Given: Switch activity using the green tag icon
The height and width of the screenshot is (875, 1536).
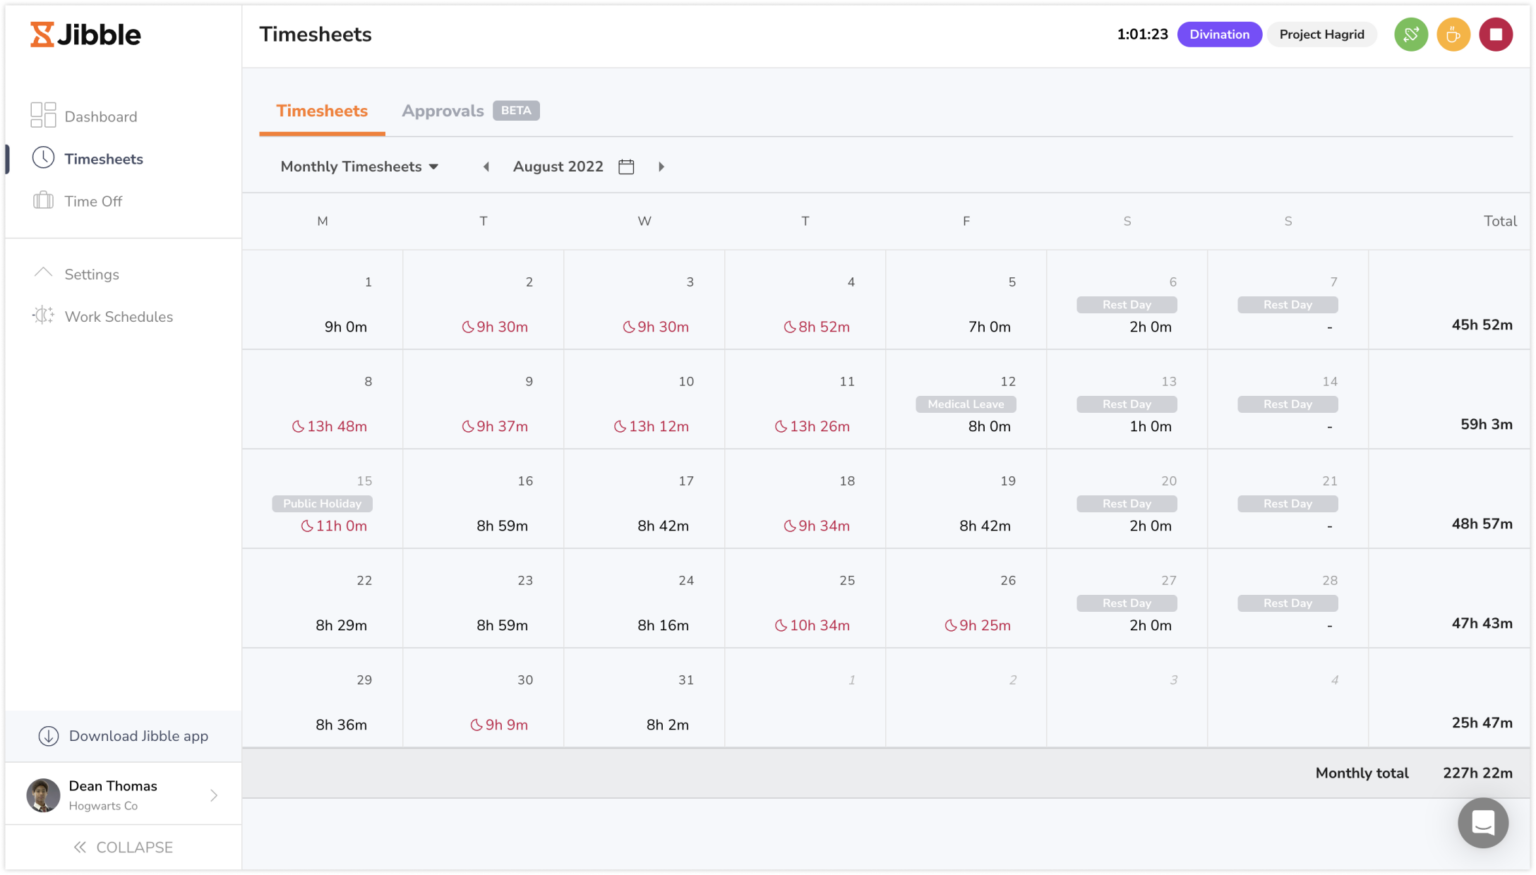Looking at the screenshot, I should [1410, 34].
